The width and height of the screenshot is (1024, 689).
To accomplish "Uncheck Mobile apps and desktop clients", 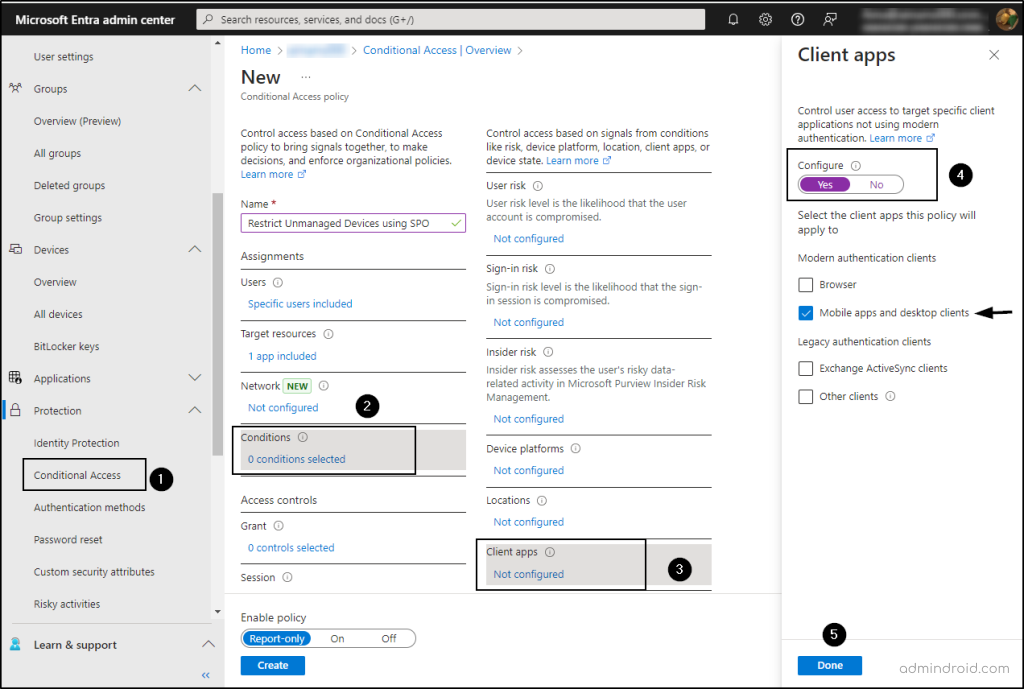I will point(806,313).
